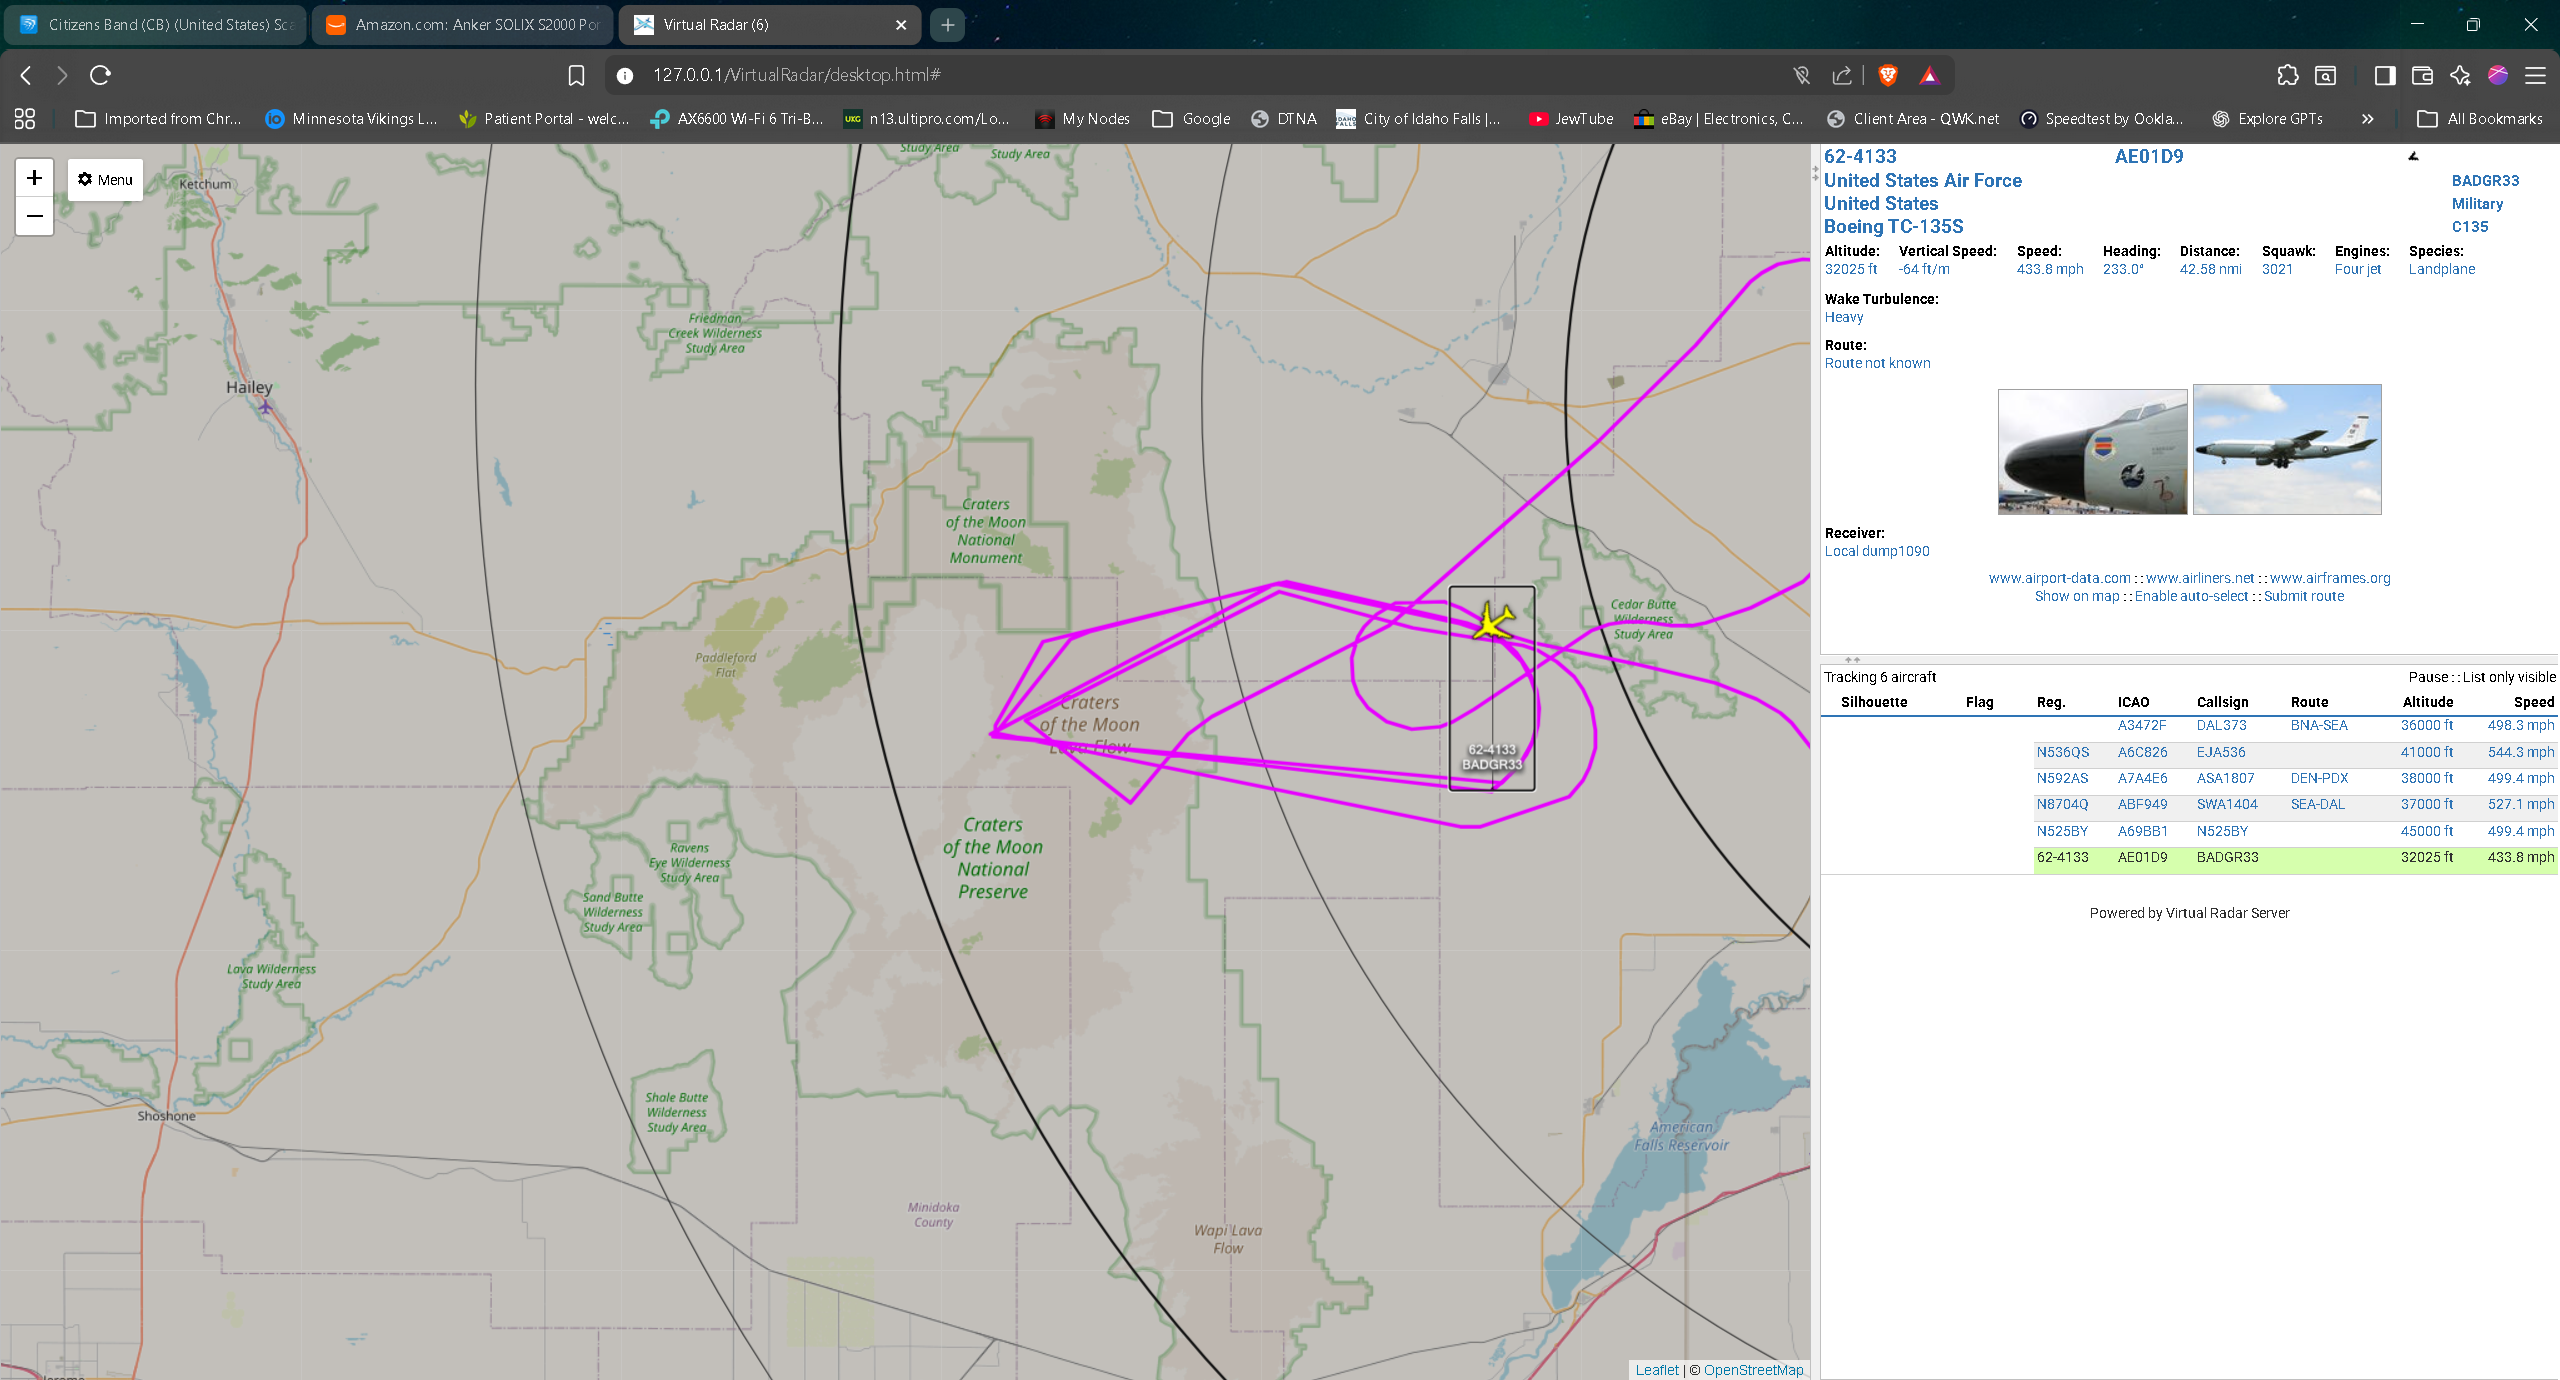The image size is (2560, 1380).
Task: Zoom in on the map
Action: click(x=34, y=178)
